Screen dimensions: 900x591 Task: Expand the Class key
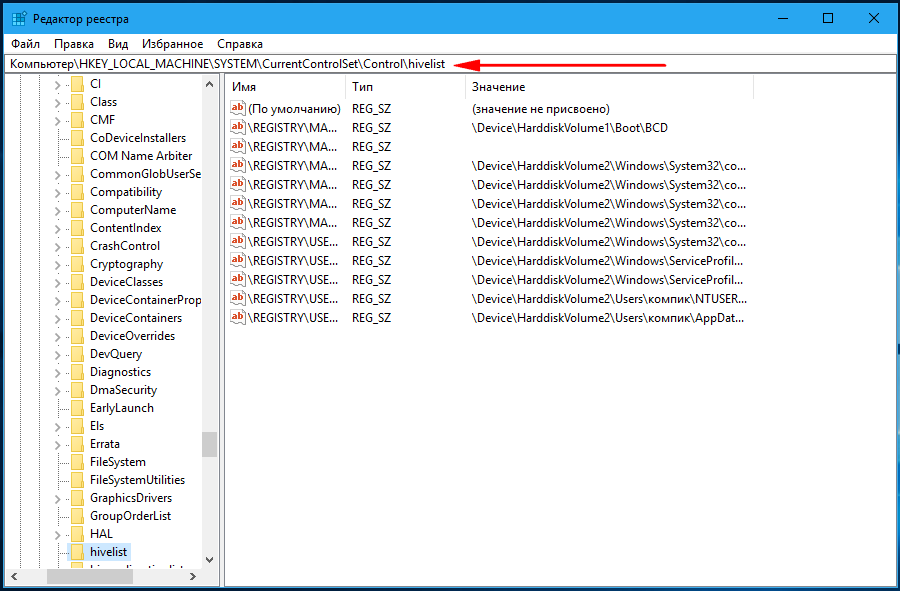(x=57, y=103)
